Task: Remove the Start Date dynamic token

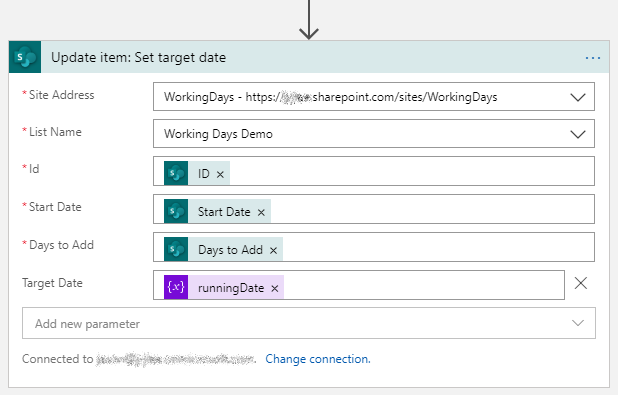Action: coord(261,212)
